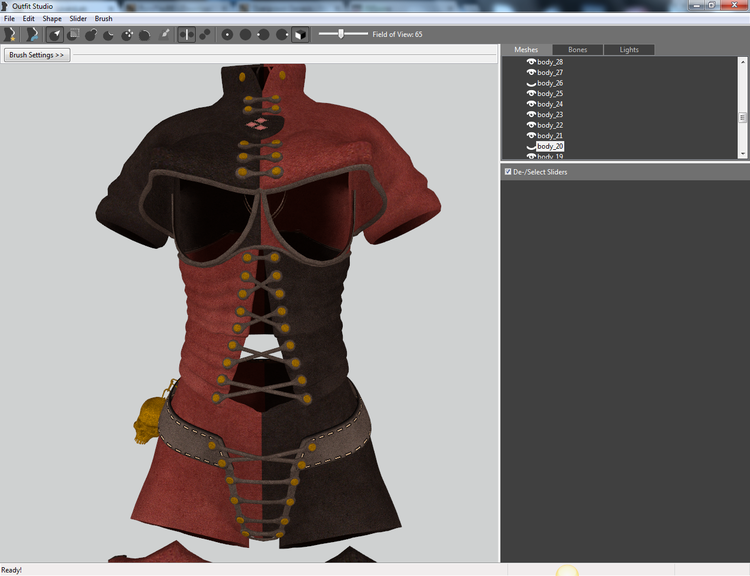Screen dimensions: 750x576
Task: Switch to the Lights tab
Action: coord(629,50)
